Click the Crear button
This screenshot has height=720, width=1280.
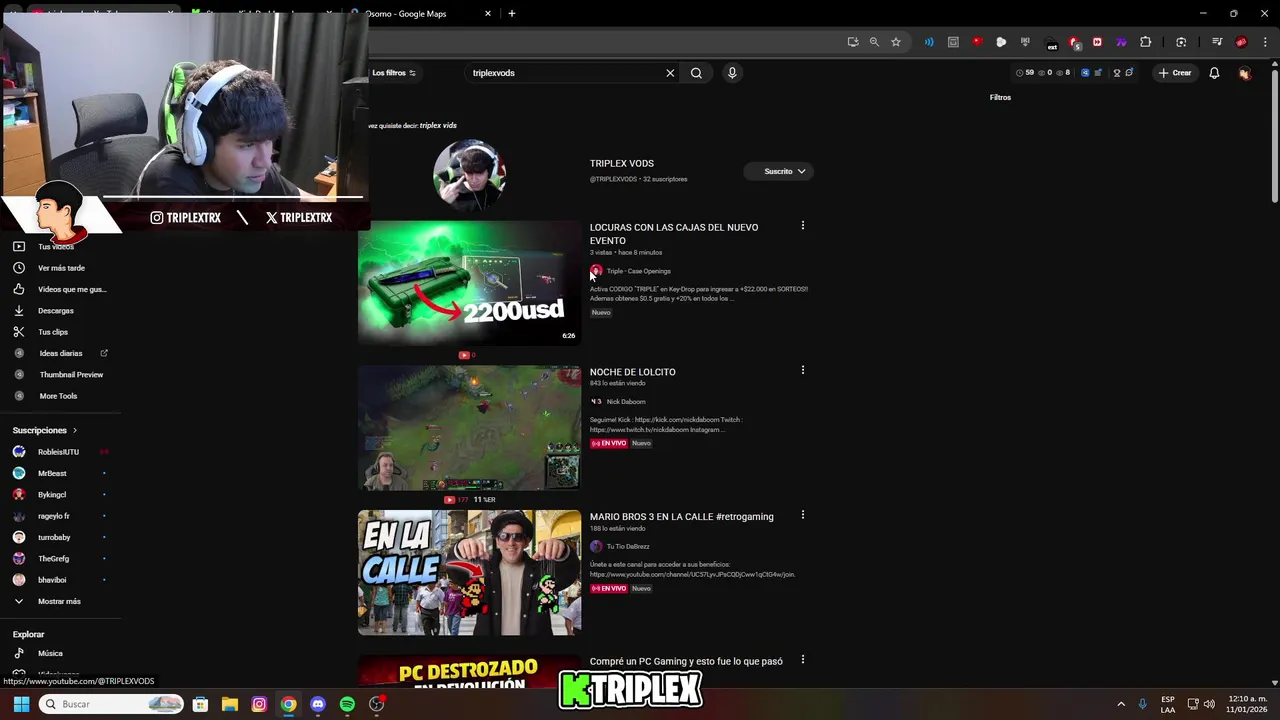pyautogui.click(x=1175, y=73)
